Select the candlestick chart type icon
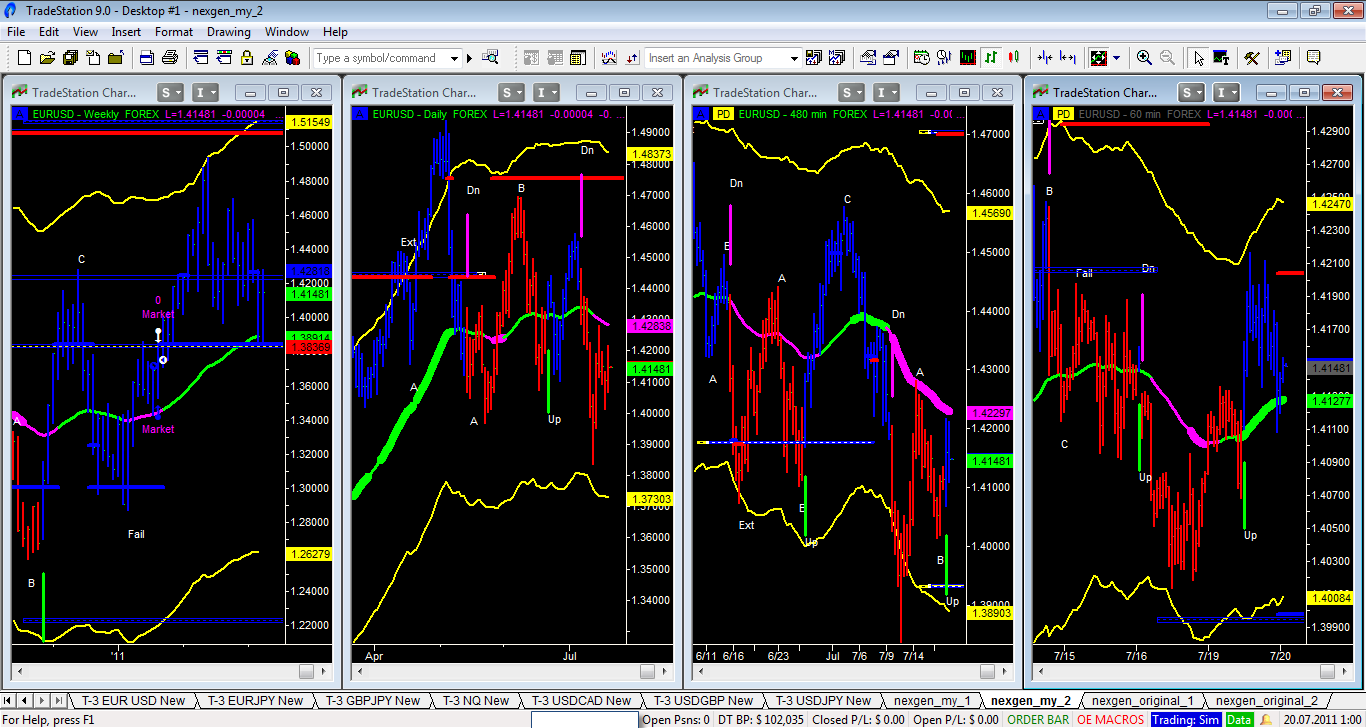The width and height of the screenshot is (1366, 728). tap(1014, 58)
